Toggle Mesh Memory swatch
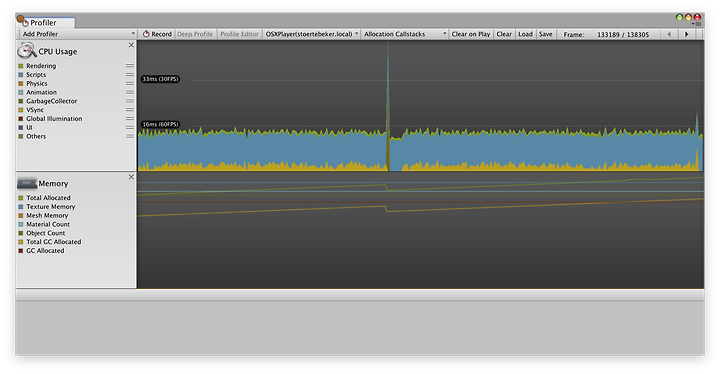The height and width of the screenshot is (374, 720). (21, 215)
